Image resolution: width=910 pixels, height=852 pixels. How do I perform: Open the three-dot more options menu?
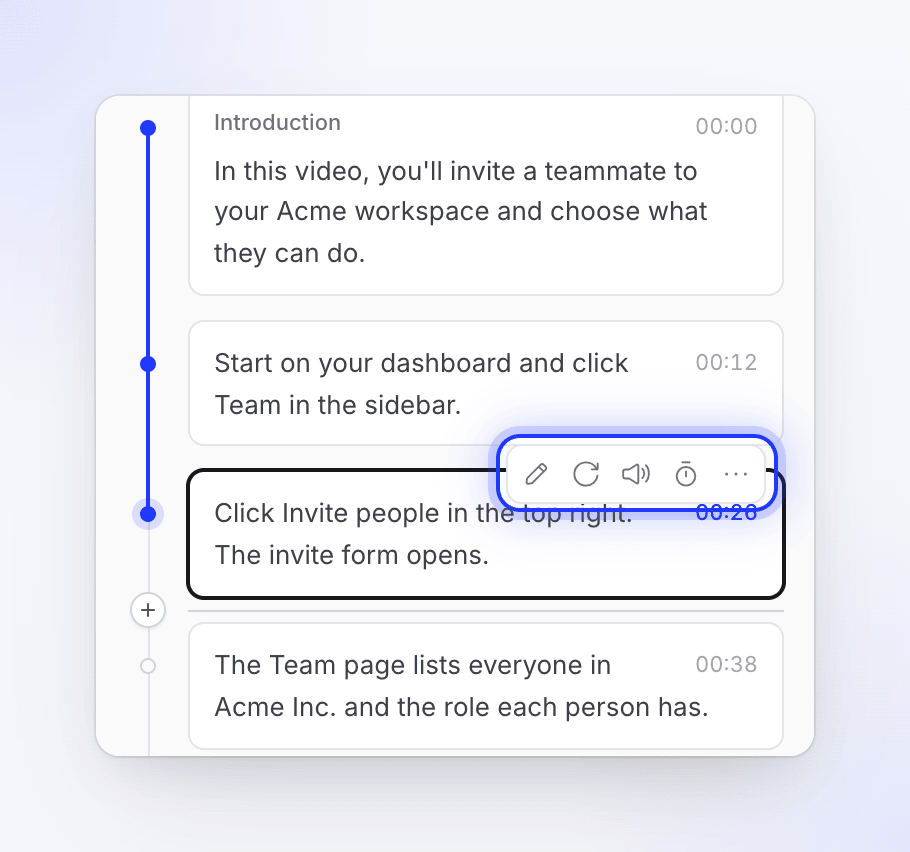(736, 474)
